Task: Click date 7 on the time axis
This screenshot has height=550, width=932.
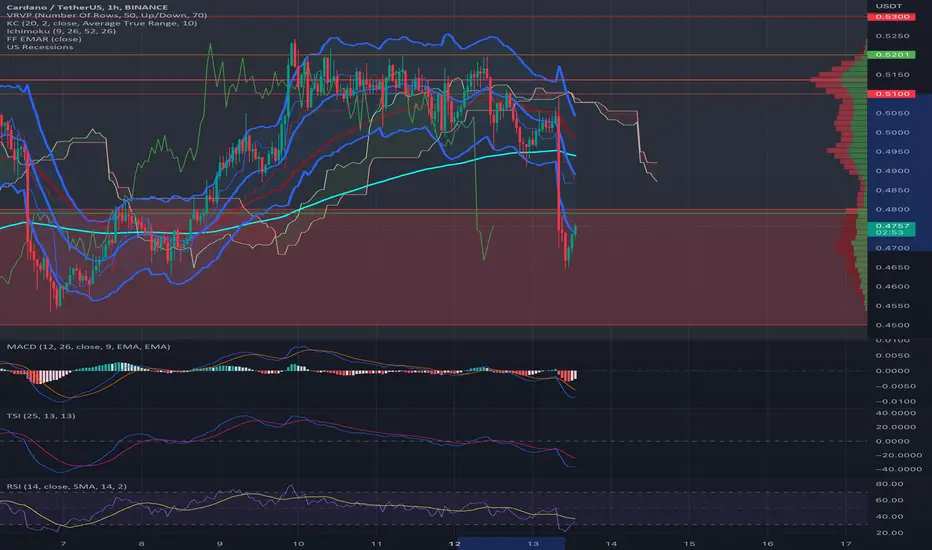Action: click(x=63, y=543)
